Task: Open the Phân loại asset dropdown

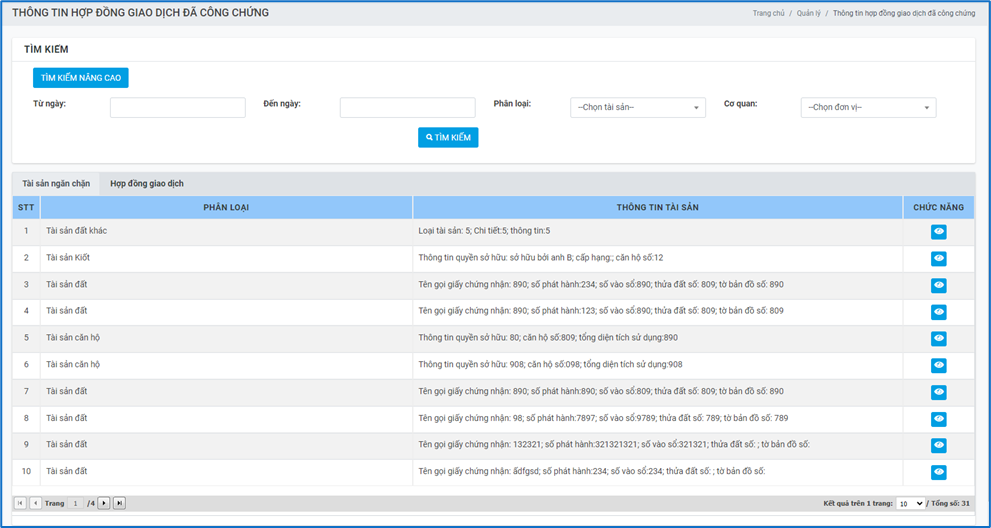Action: tap(638, 108)
